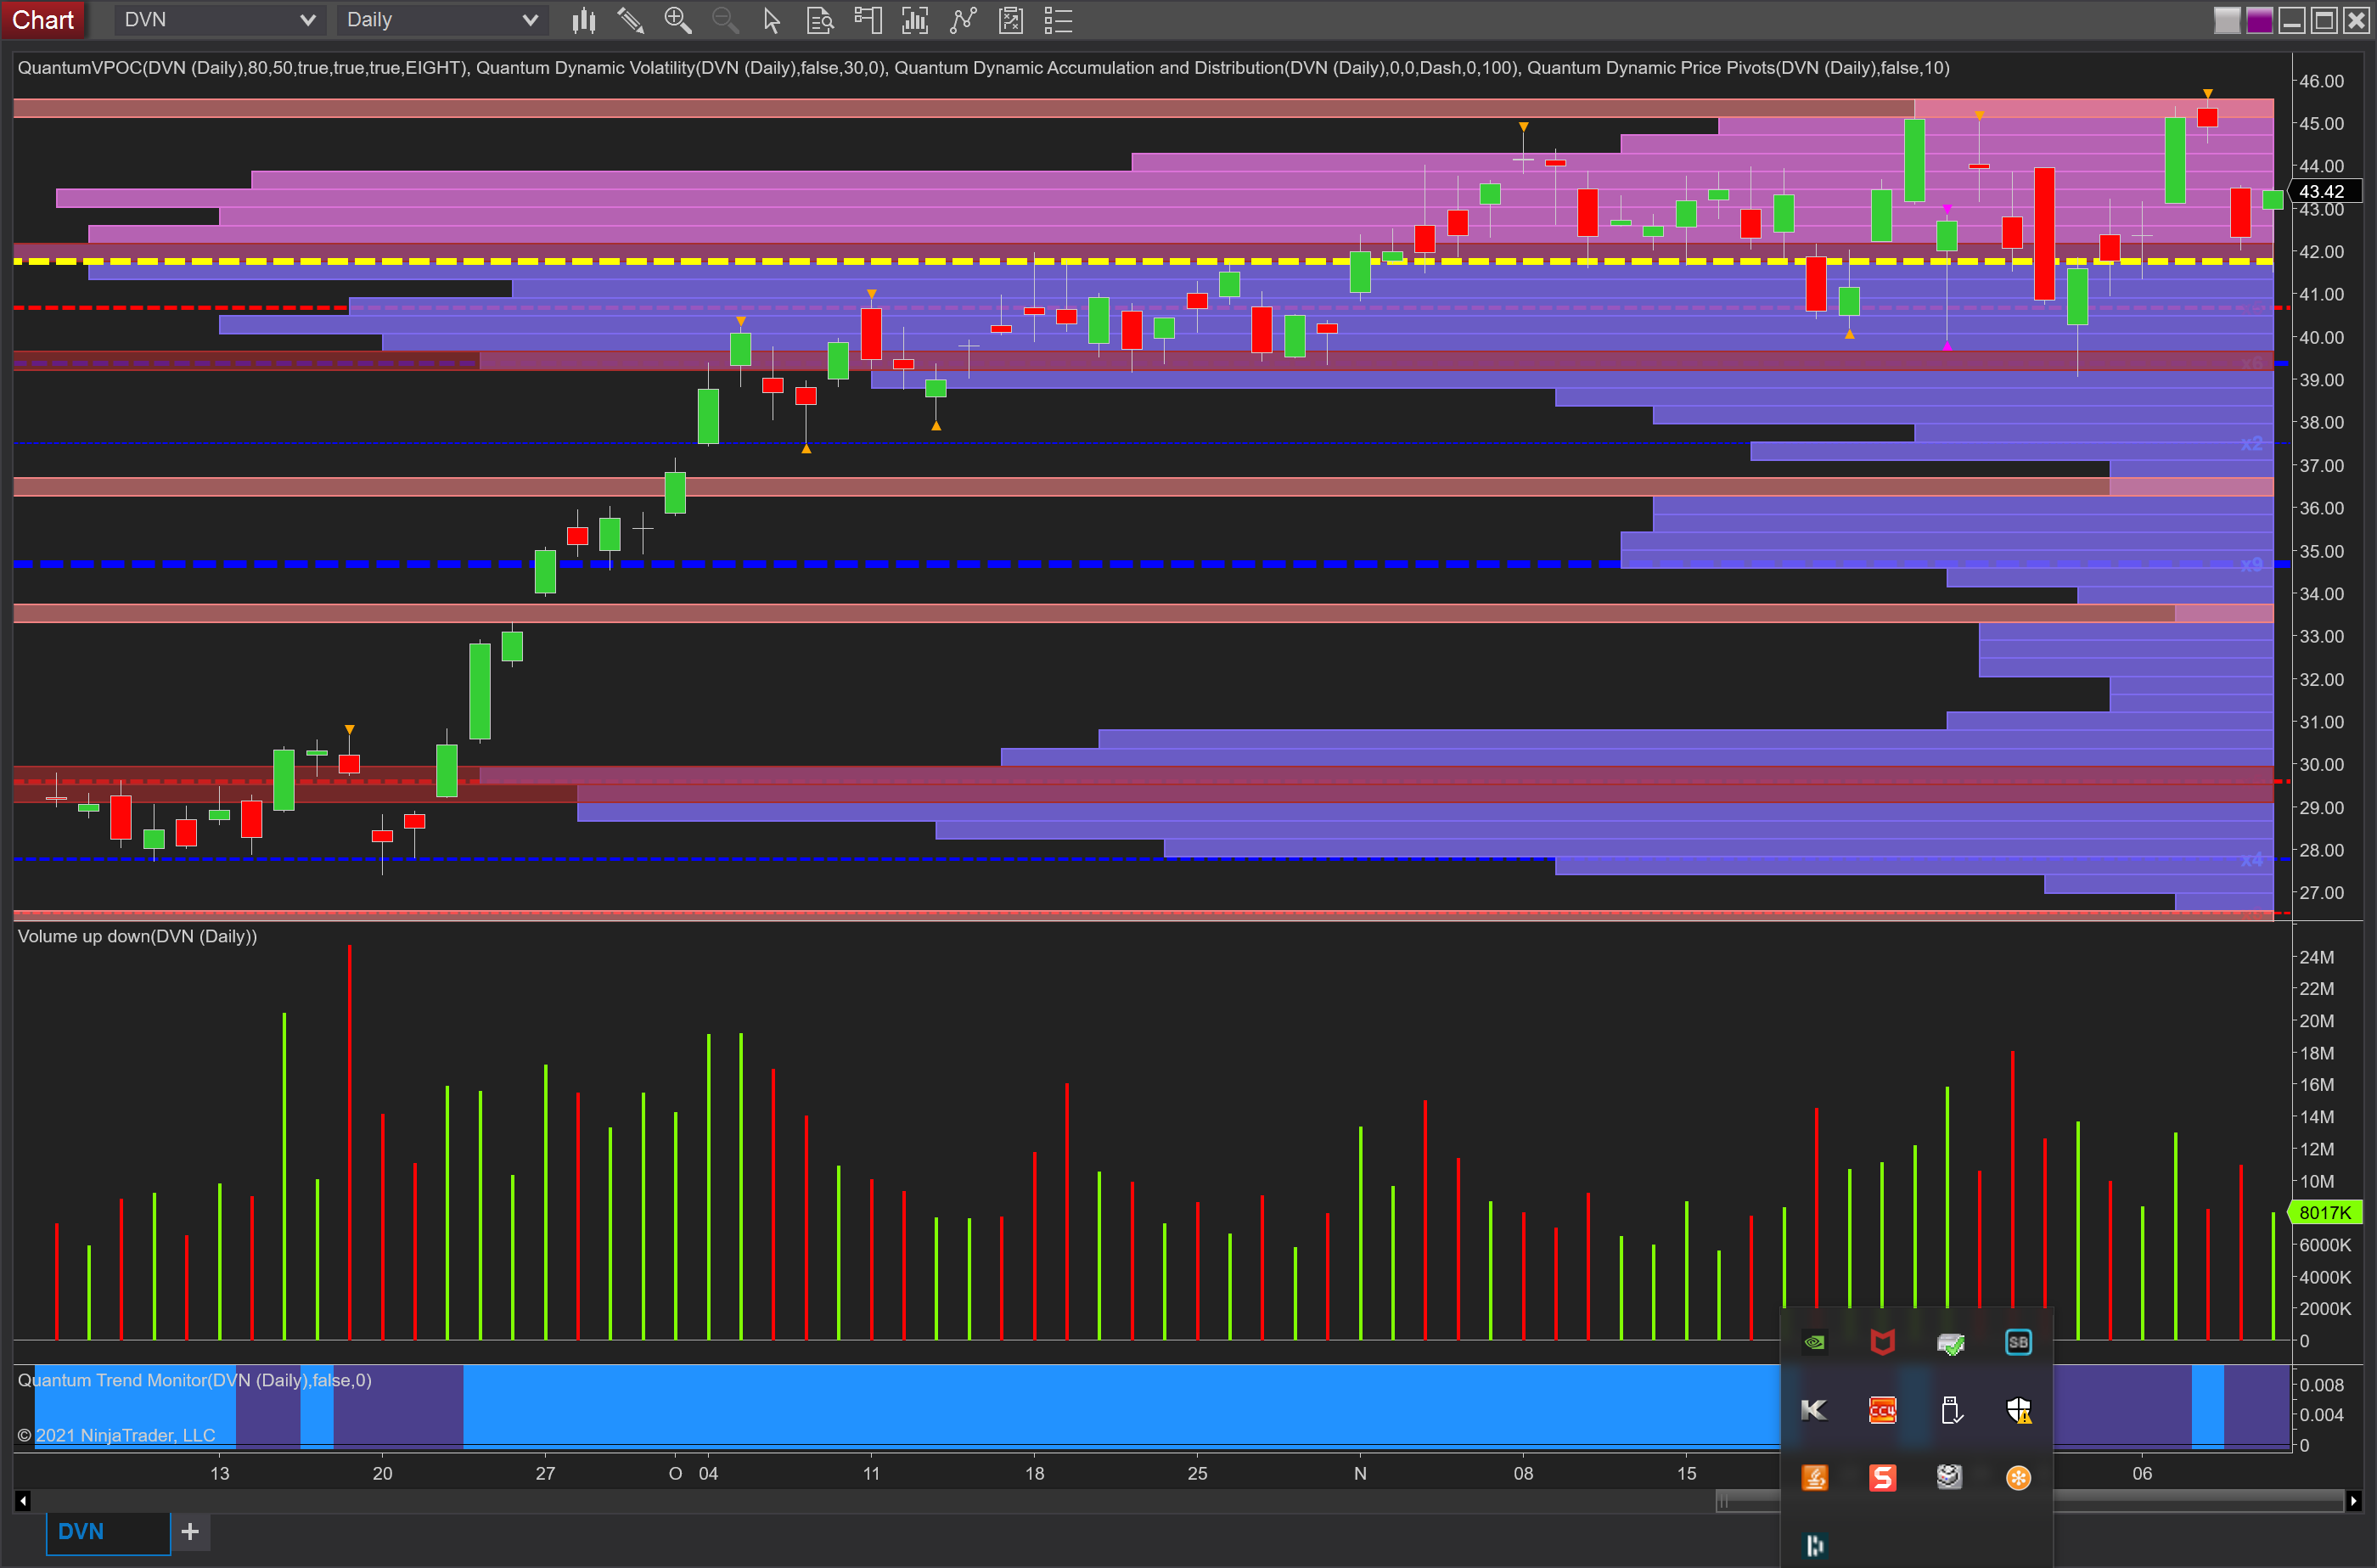
Task: Add a new tab with plus button
Action: [x=190, y=1531]
